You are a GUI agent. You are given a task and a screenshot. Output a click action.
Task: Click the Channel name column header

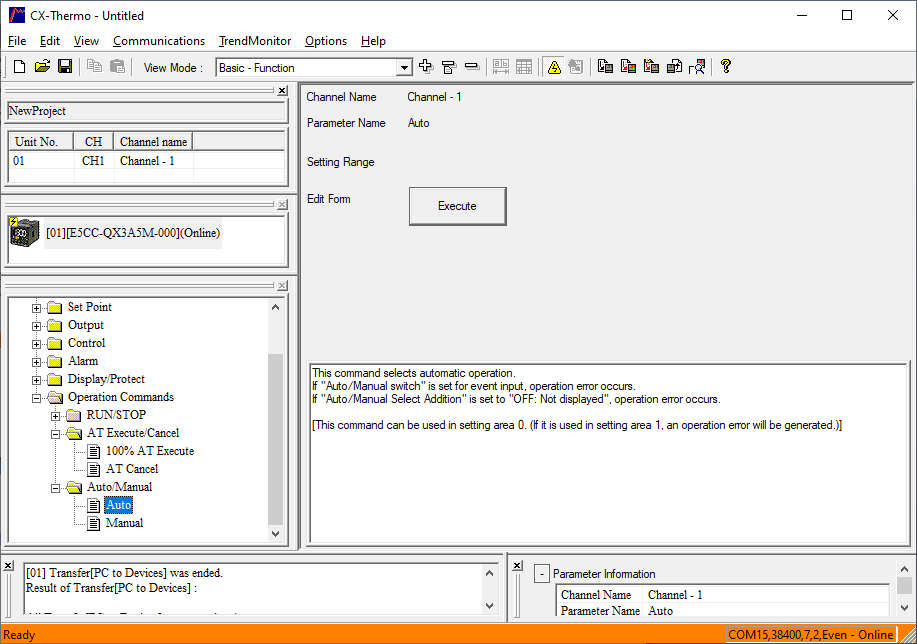[x=153, y=142]
